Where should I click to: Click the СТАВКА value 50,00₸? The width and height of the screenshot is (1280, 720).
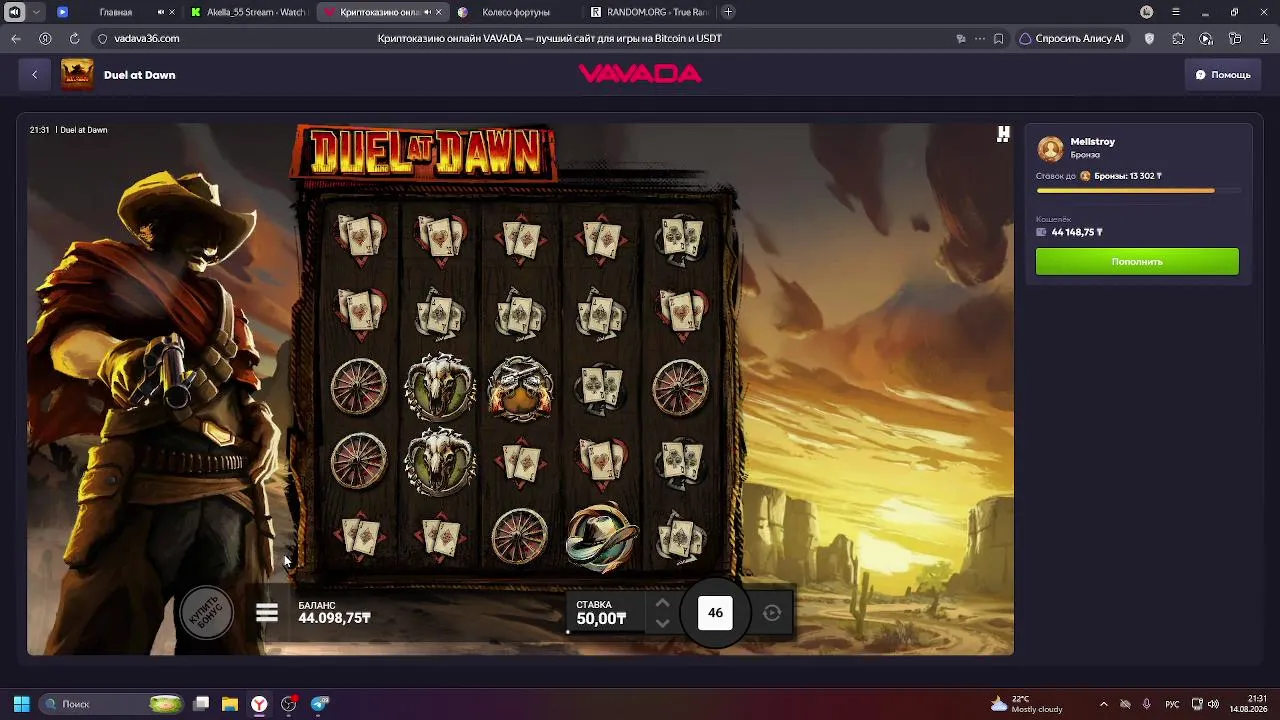coord(601,619)
